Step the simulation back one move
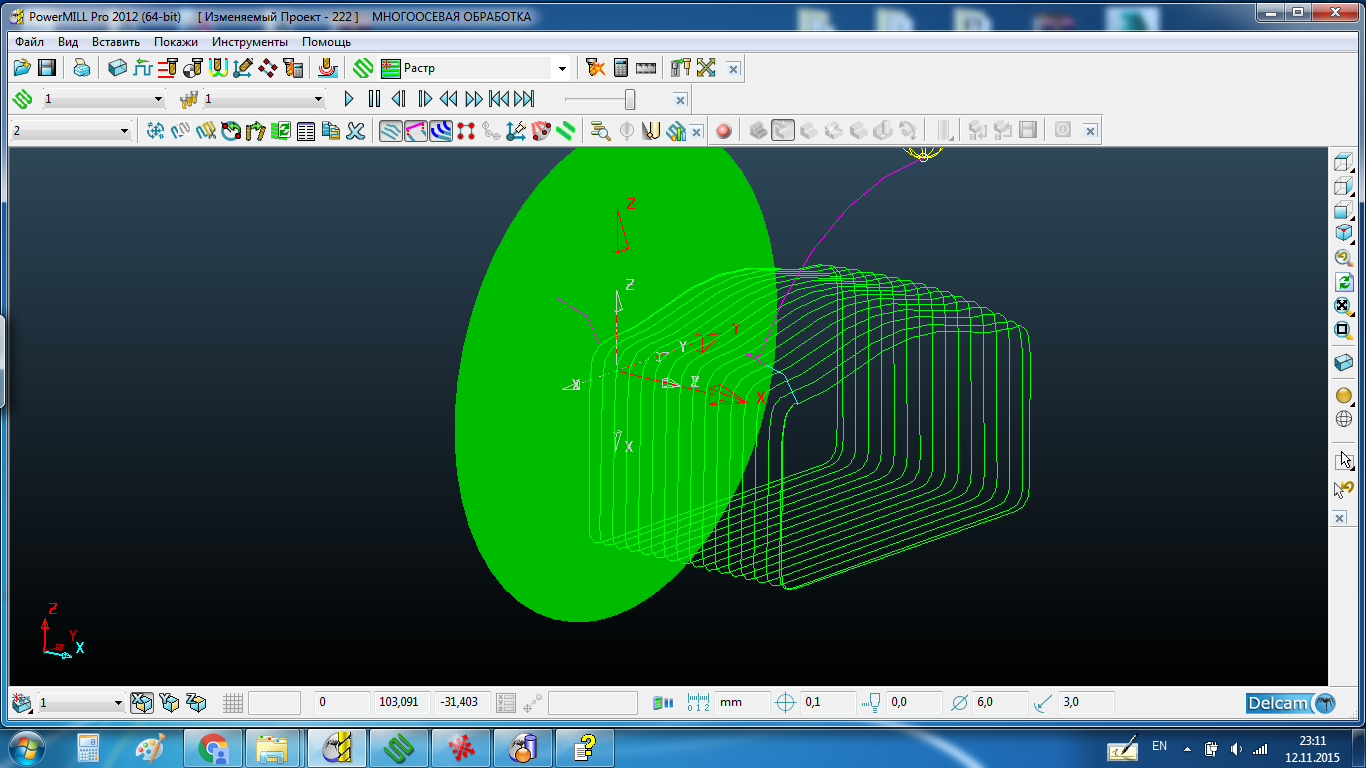Screen dimensions: 1366x768 click(399, 99)
